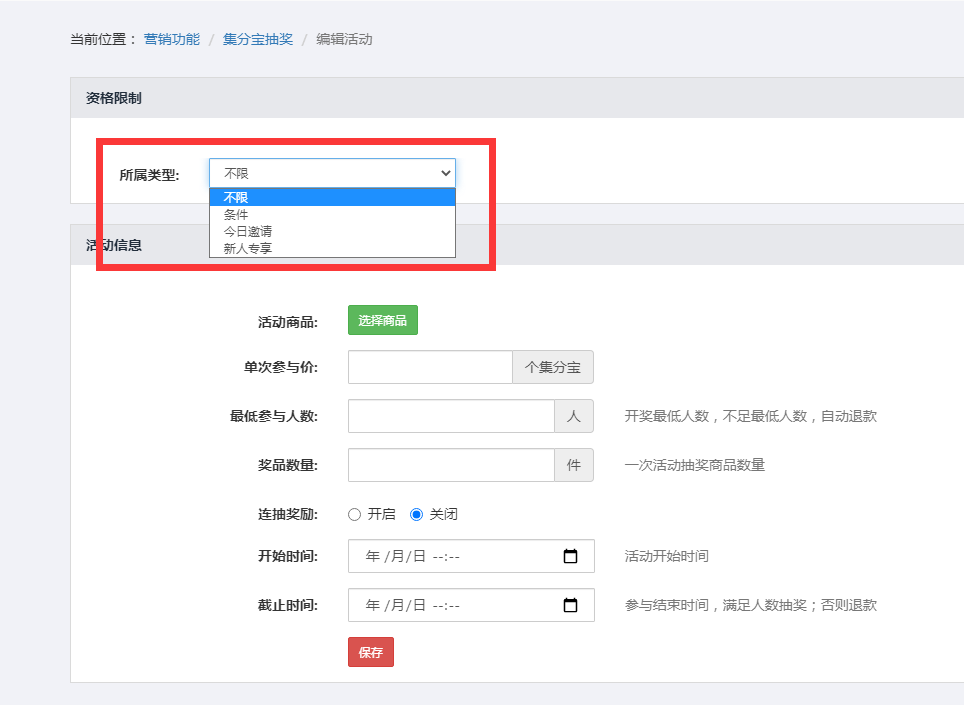964x705 pixels.
Task: Click the 个集分宝 unit label
Action: click(x=553, y=367)
